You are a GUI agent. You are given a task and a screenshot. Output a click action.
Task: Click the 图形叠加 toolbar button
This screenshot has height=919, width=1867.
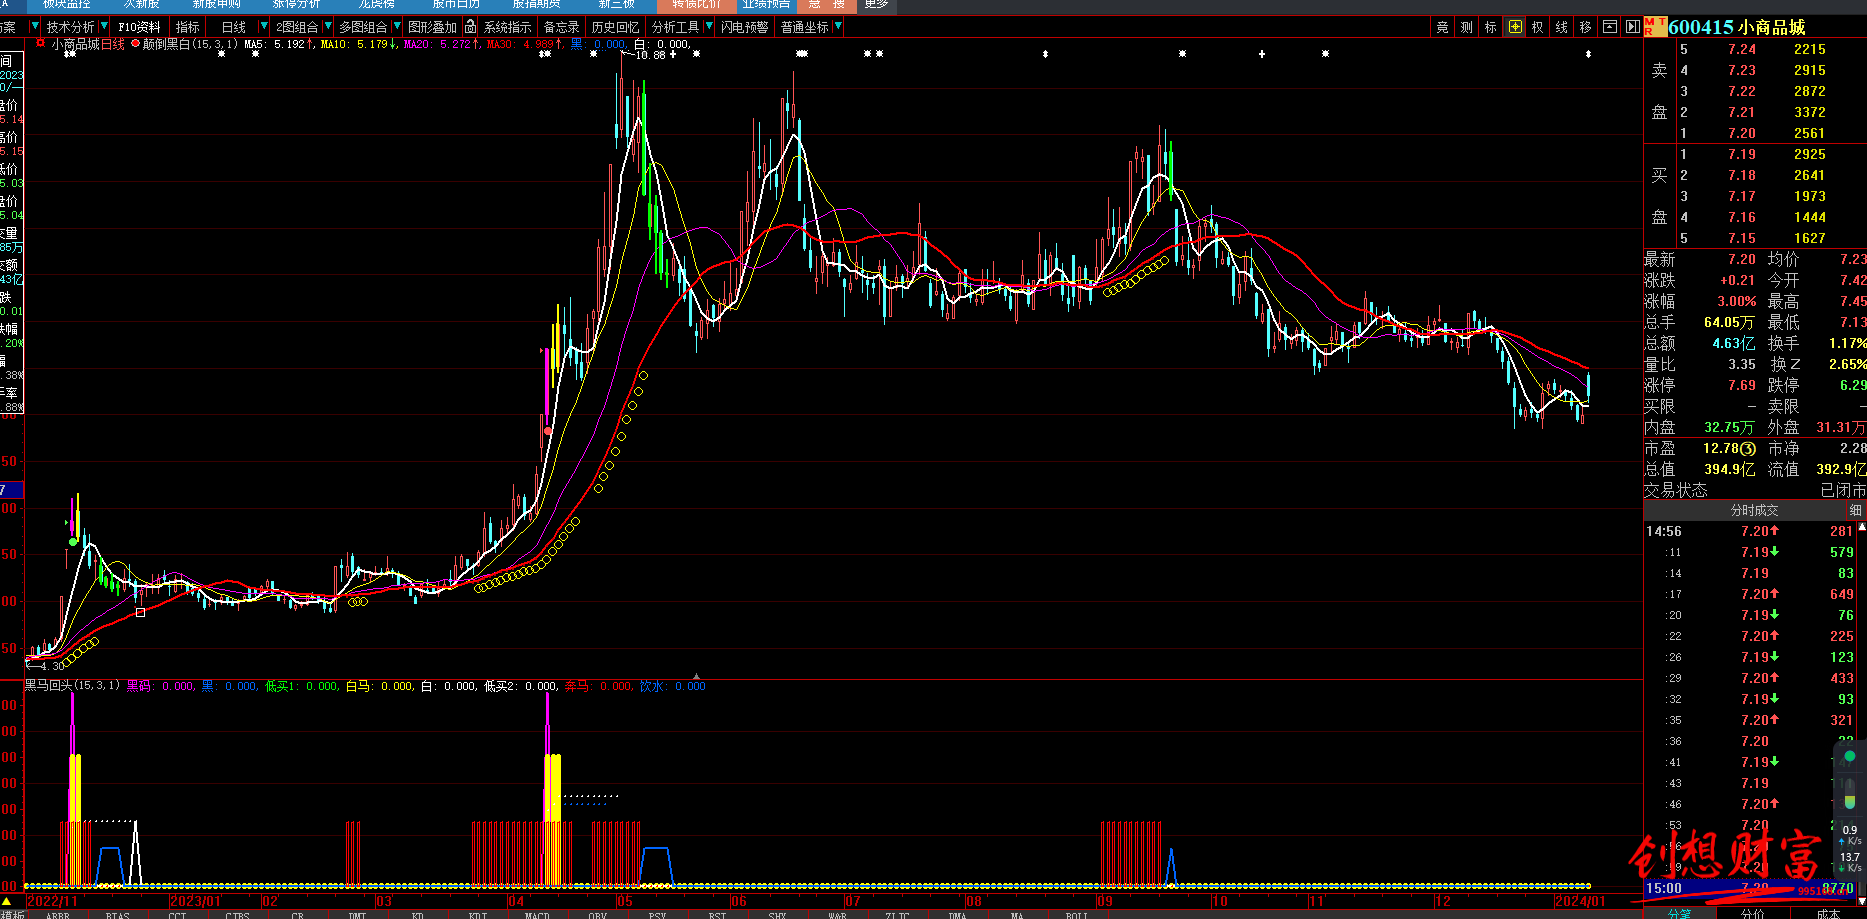(x=432, y=27)
